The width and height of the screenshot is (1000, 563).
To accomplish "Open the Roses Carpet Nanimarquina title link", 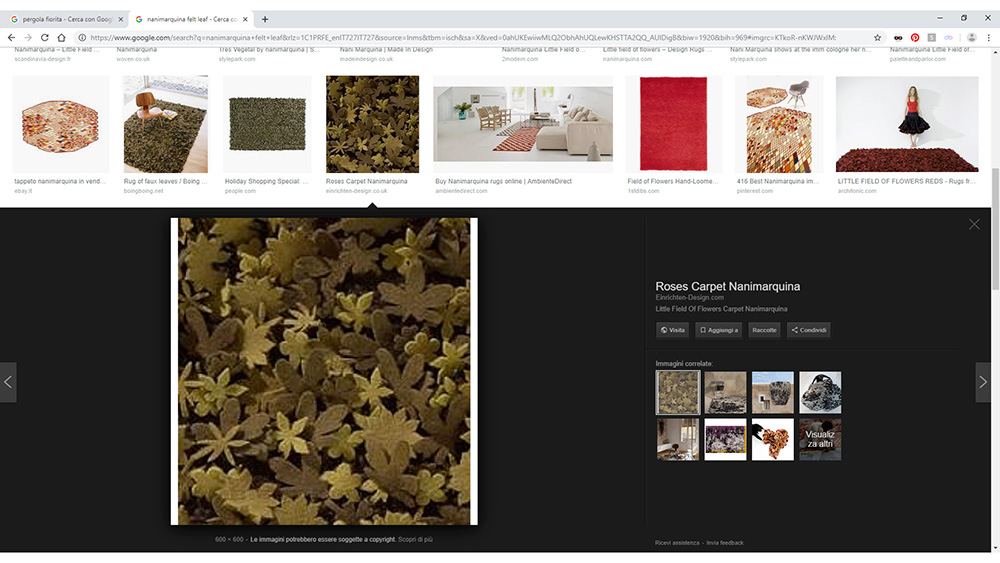I will [x=728, y=286].
